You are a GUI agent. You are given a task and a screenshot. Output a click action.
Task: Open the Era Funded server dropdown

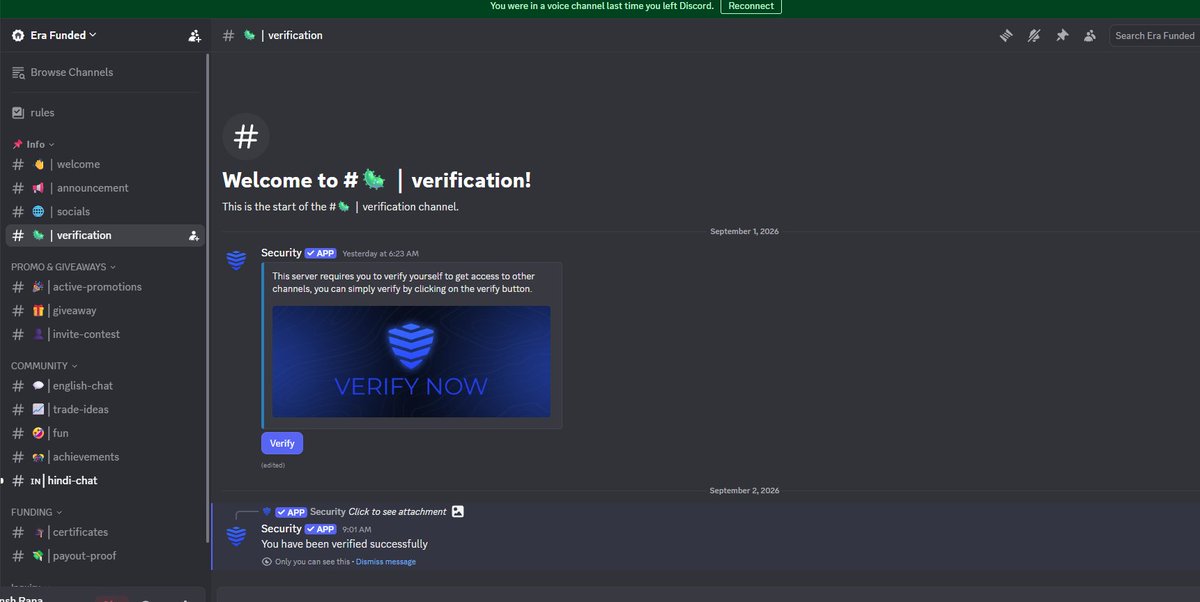click(x=62, y=35)
